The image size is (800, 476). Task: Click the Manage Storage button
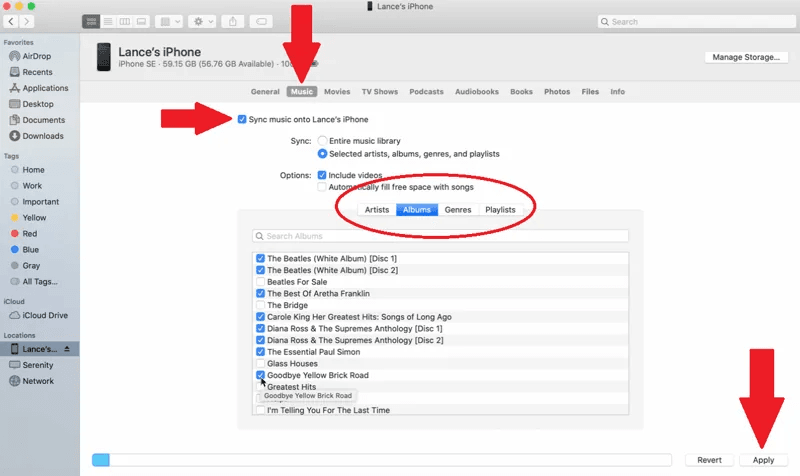[746, 57]
